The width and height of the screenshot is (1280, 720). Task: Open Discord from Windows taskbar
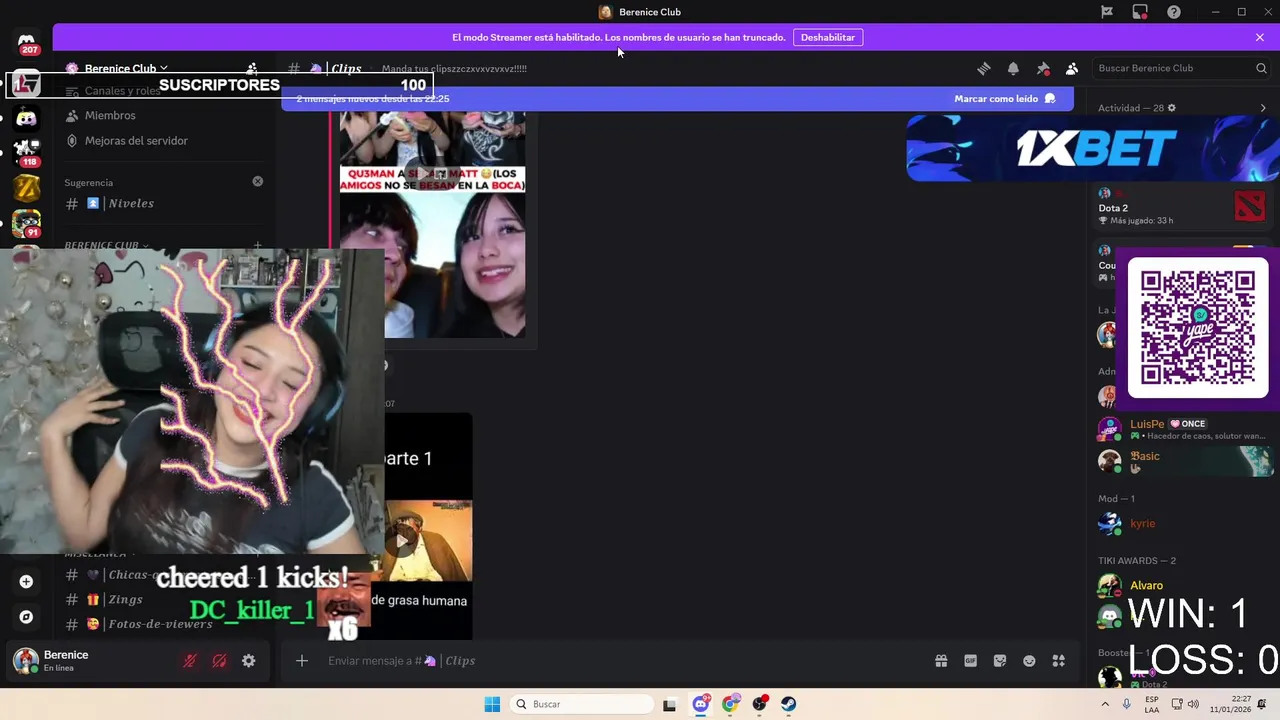tap(701, 704)
